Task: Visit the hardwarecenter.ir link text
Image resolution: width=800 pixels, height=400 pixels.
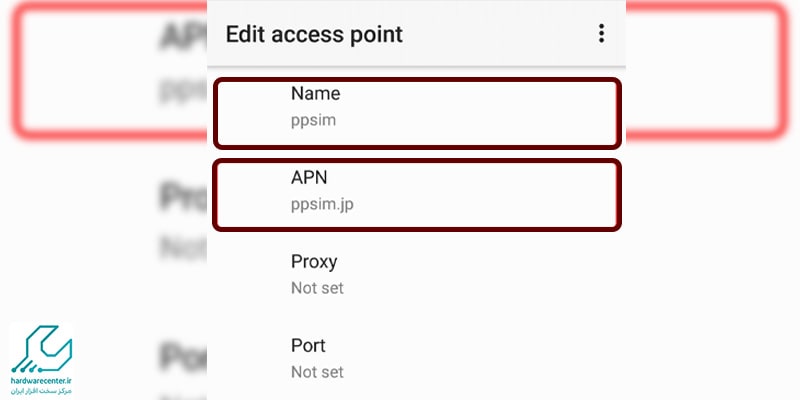Action: coord(41,382)
